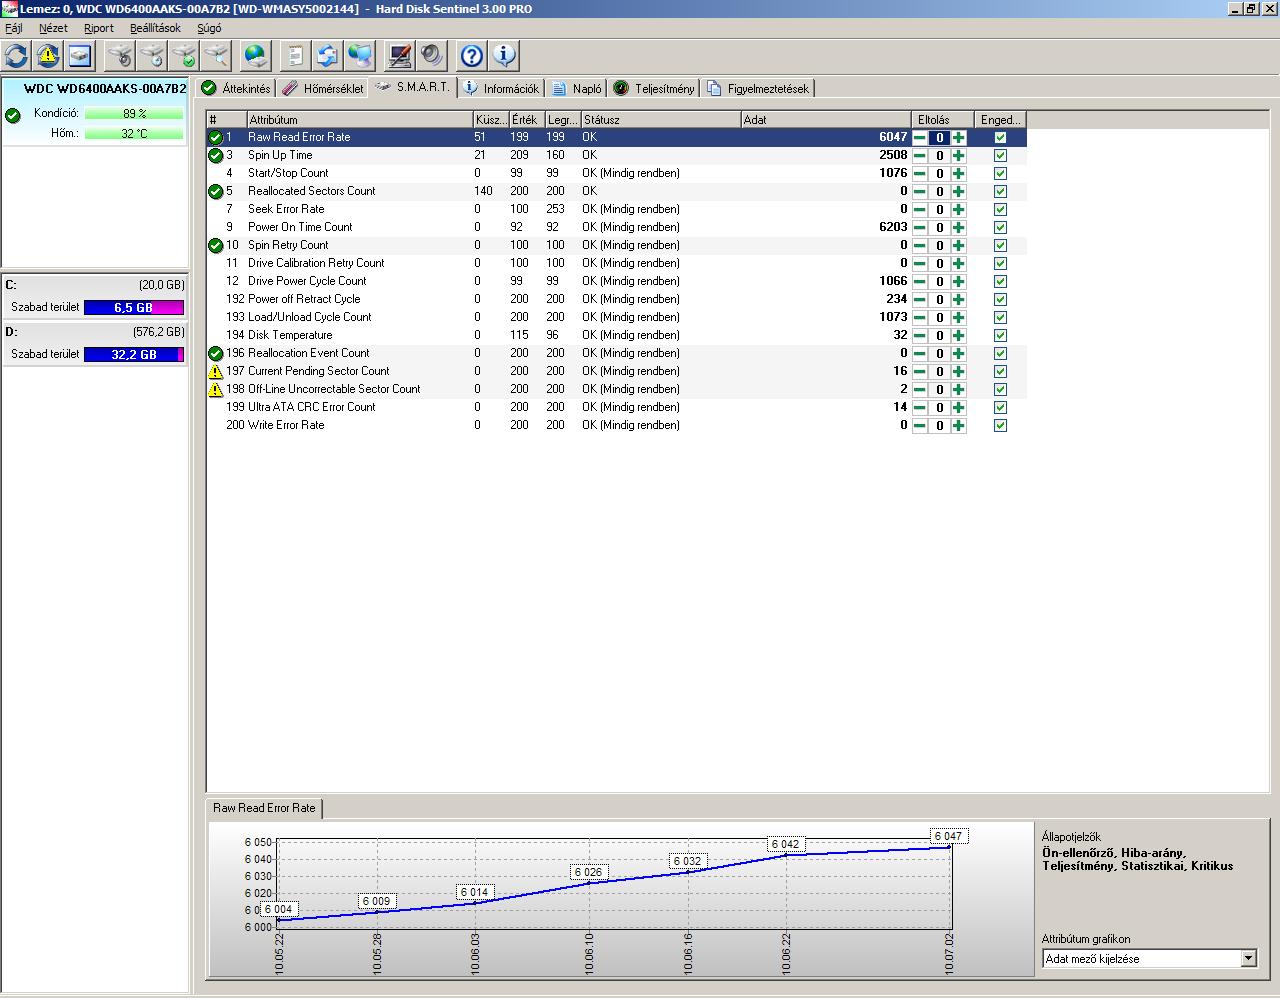Image resolution: width=1280 pixels, height=998 pixels.
Task: Sort by the Érték column header
Action: click(527, 119)
